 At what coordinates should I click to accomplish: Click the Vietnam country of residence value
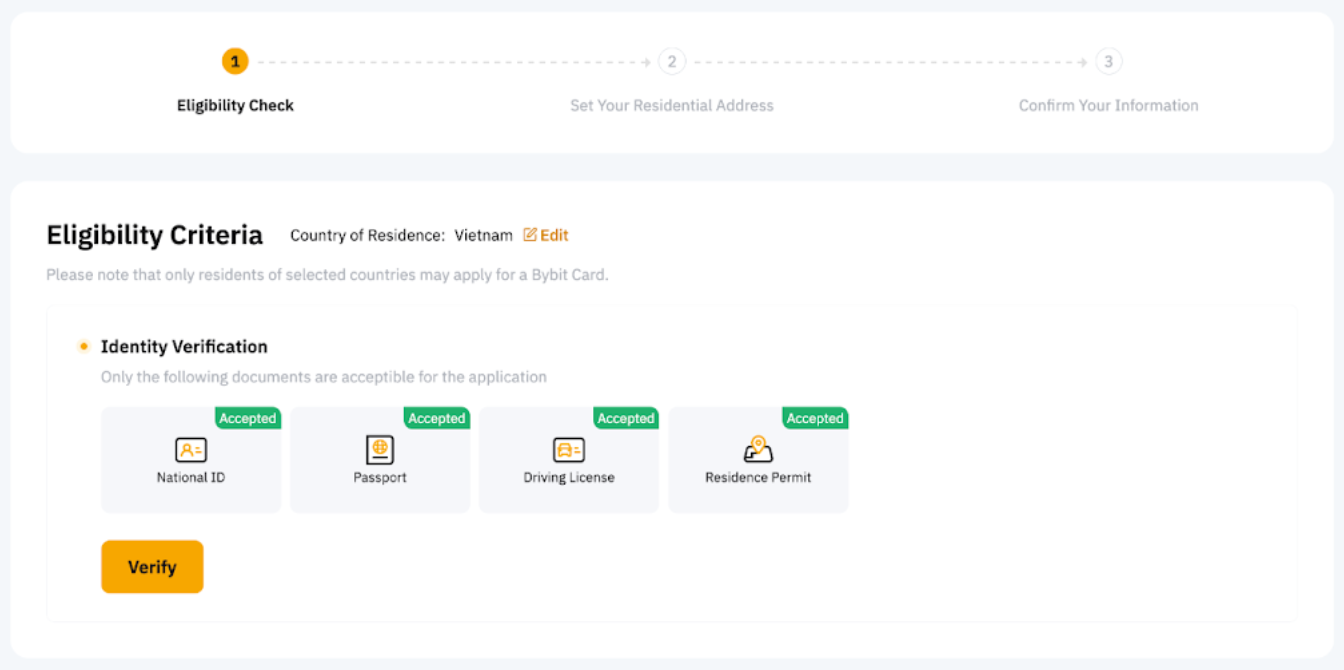483,236
